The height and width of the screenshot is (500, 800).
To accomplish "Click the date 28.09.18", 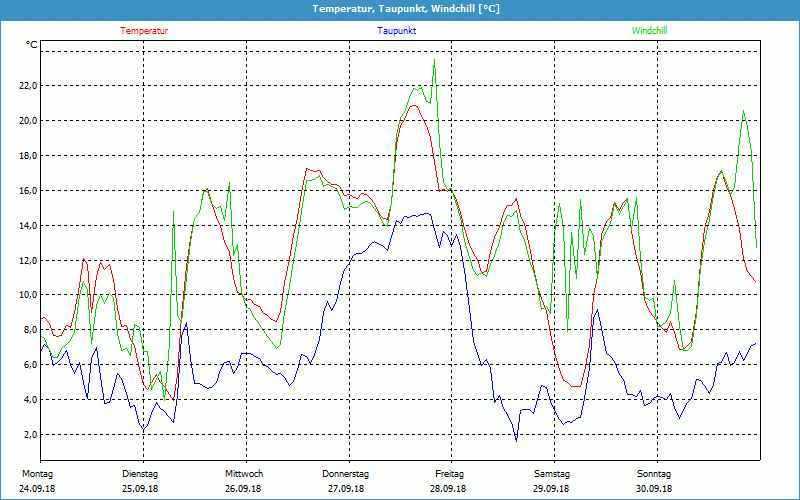I will click(448, 489).
